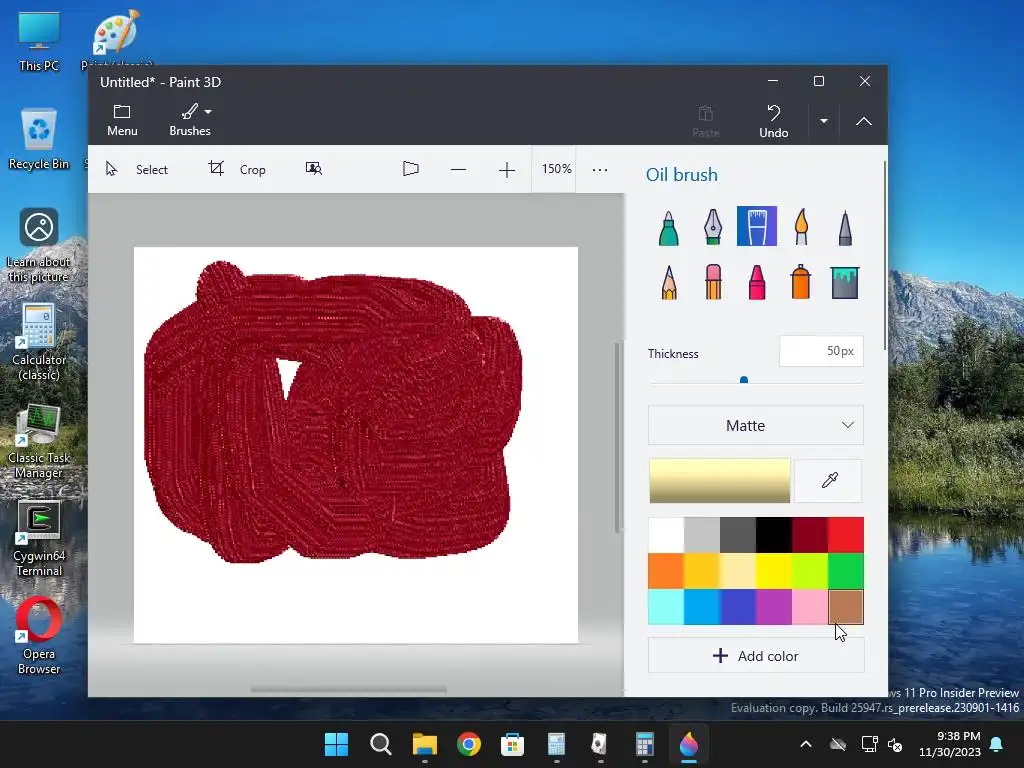Viewport: 1024px width, 768px height.
Task: Click the current color gold preview
Action: click(720, 481)
